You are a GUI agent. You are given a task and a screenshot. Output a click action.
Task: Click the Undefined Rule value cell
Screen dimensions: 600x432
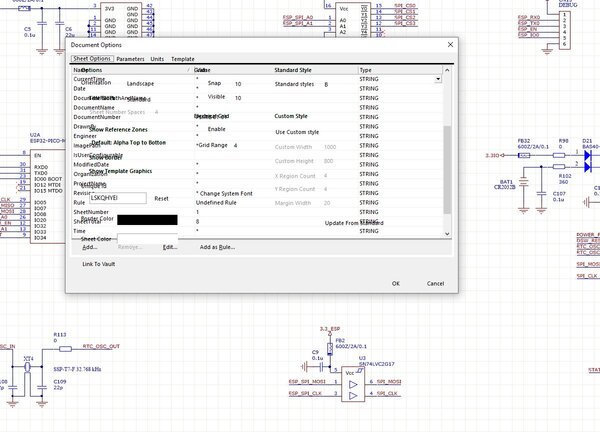pos(216,203)
